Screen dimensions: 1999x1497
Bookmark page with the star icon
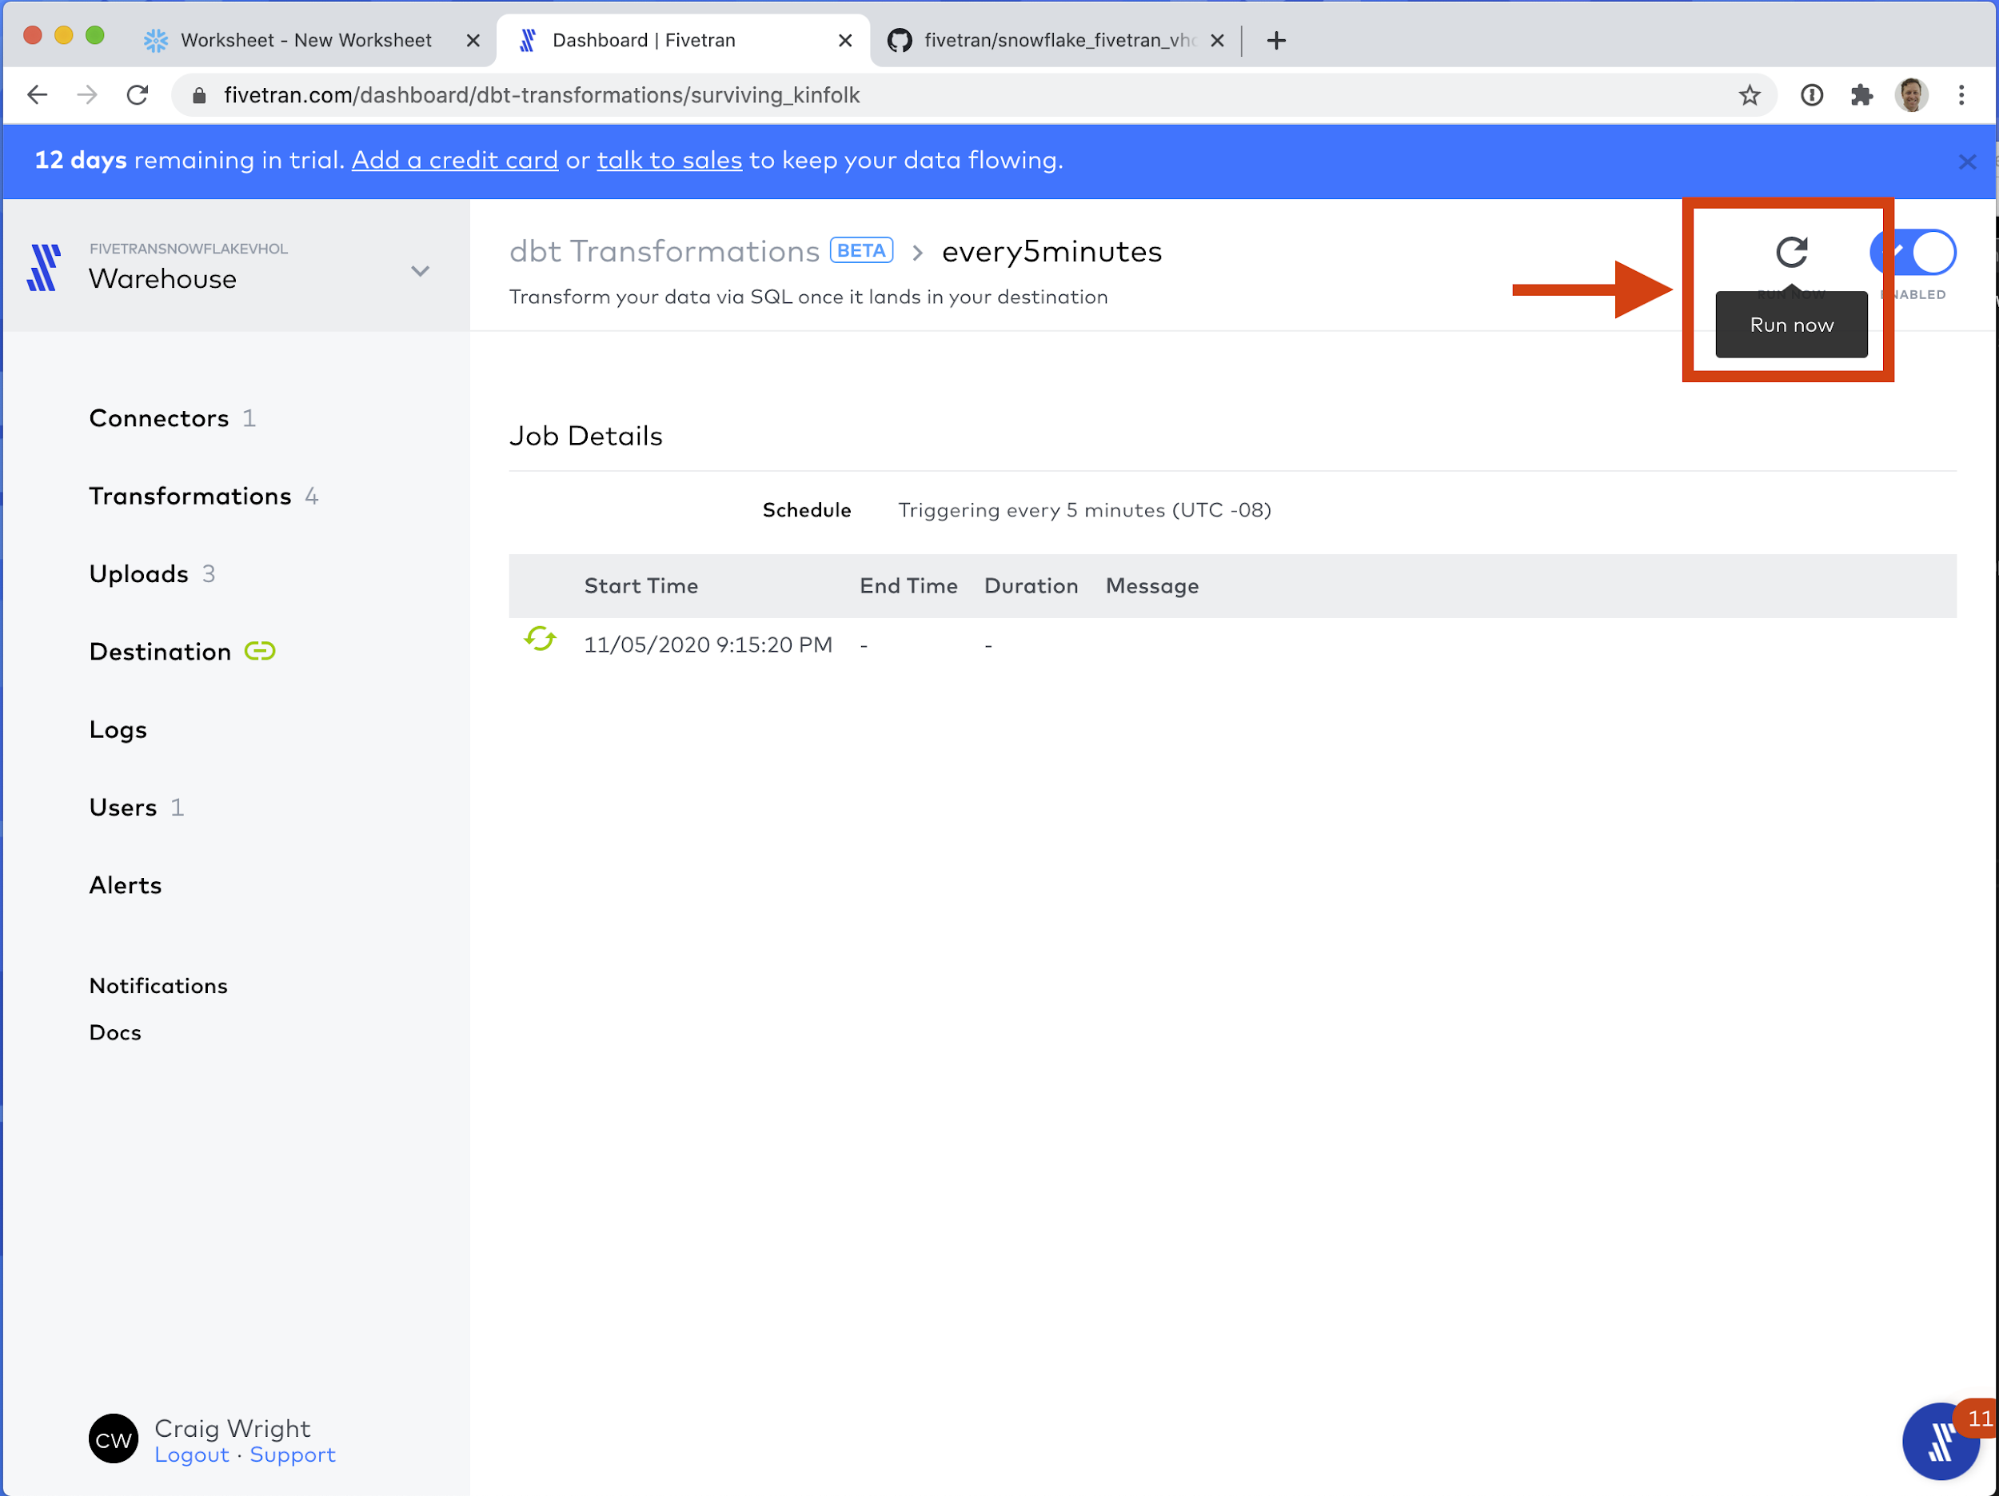pyautogui.click(x=1749, y=96)
